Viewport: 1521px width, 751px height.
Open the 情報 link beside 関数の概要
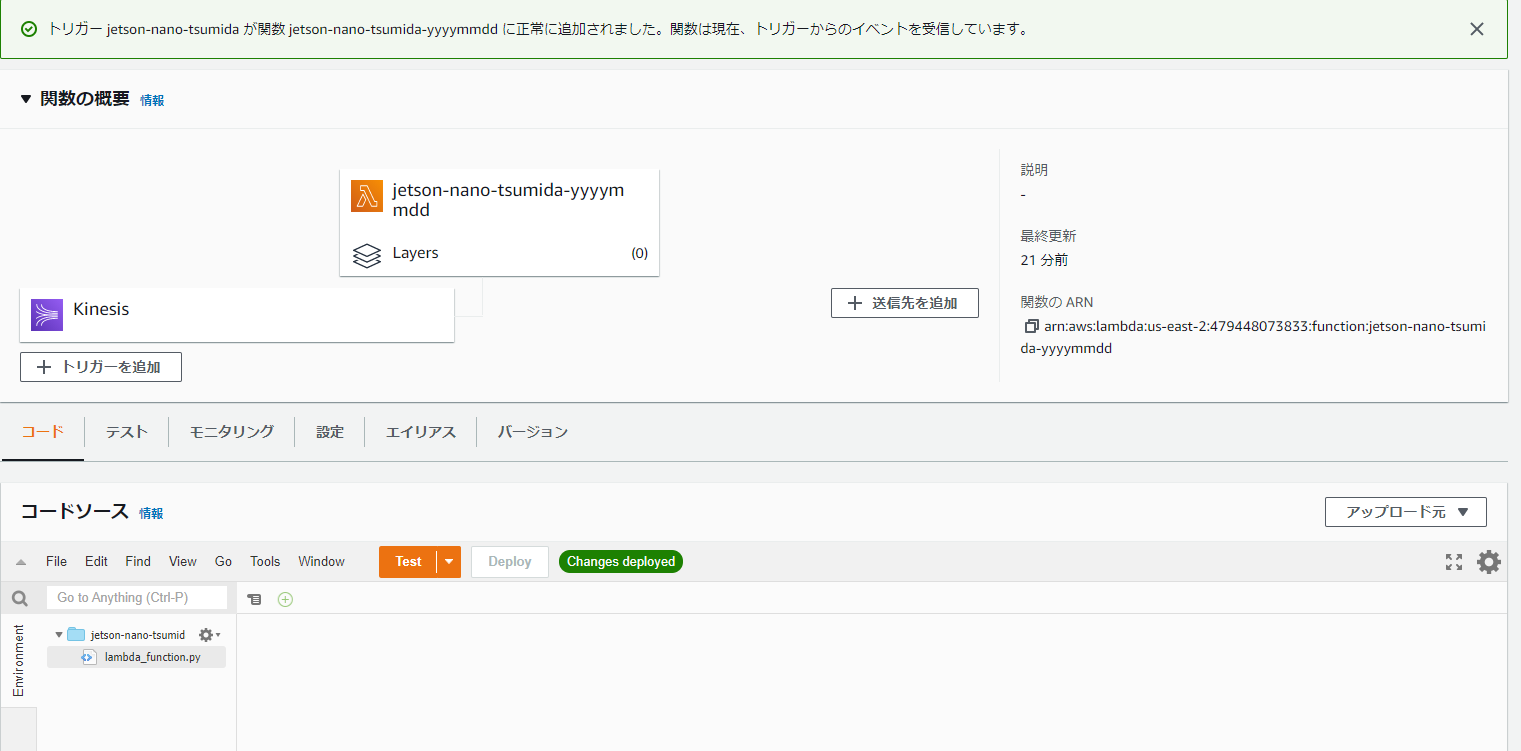[152, 100]
